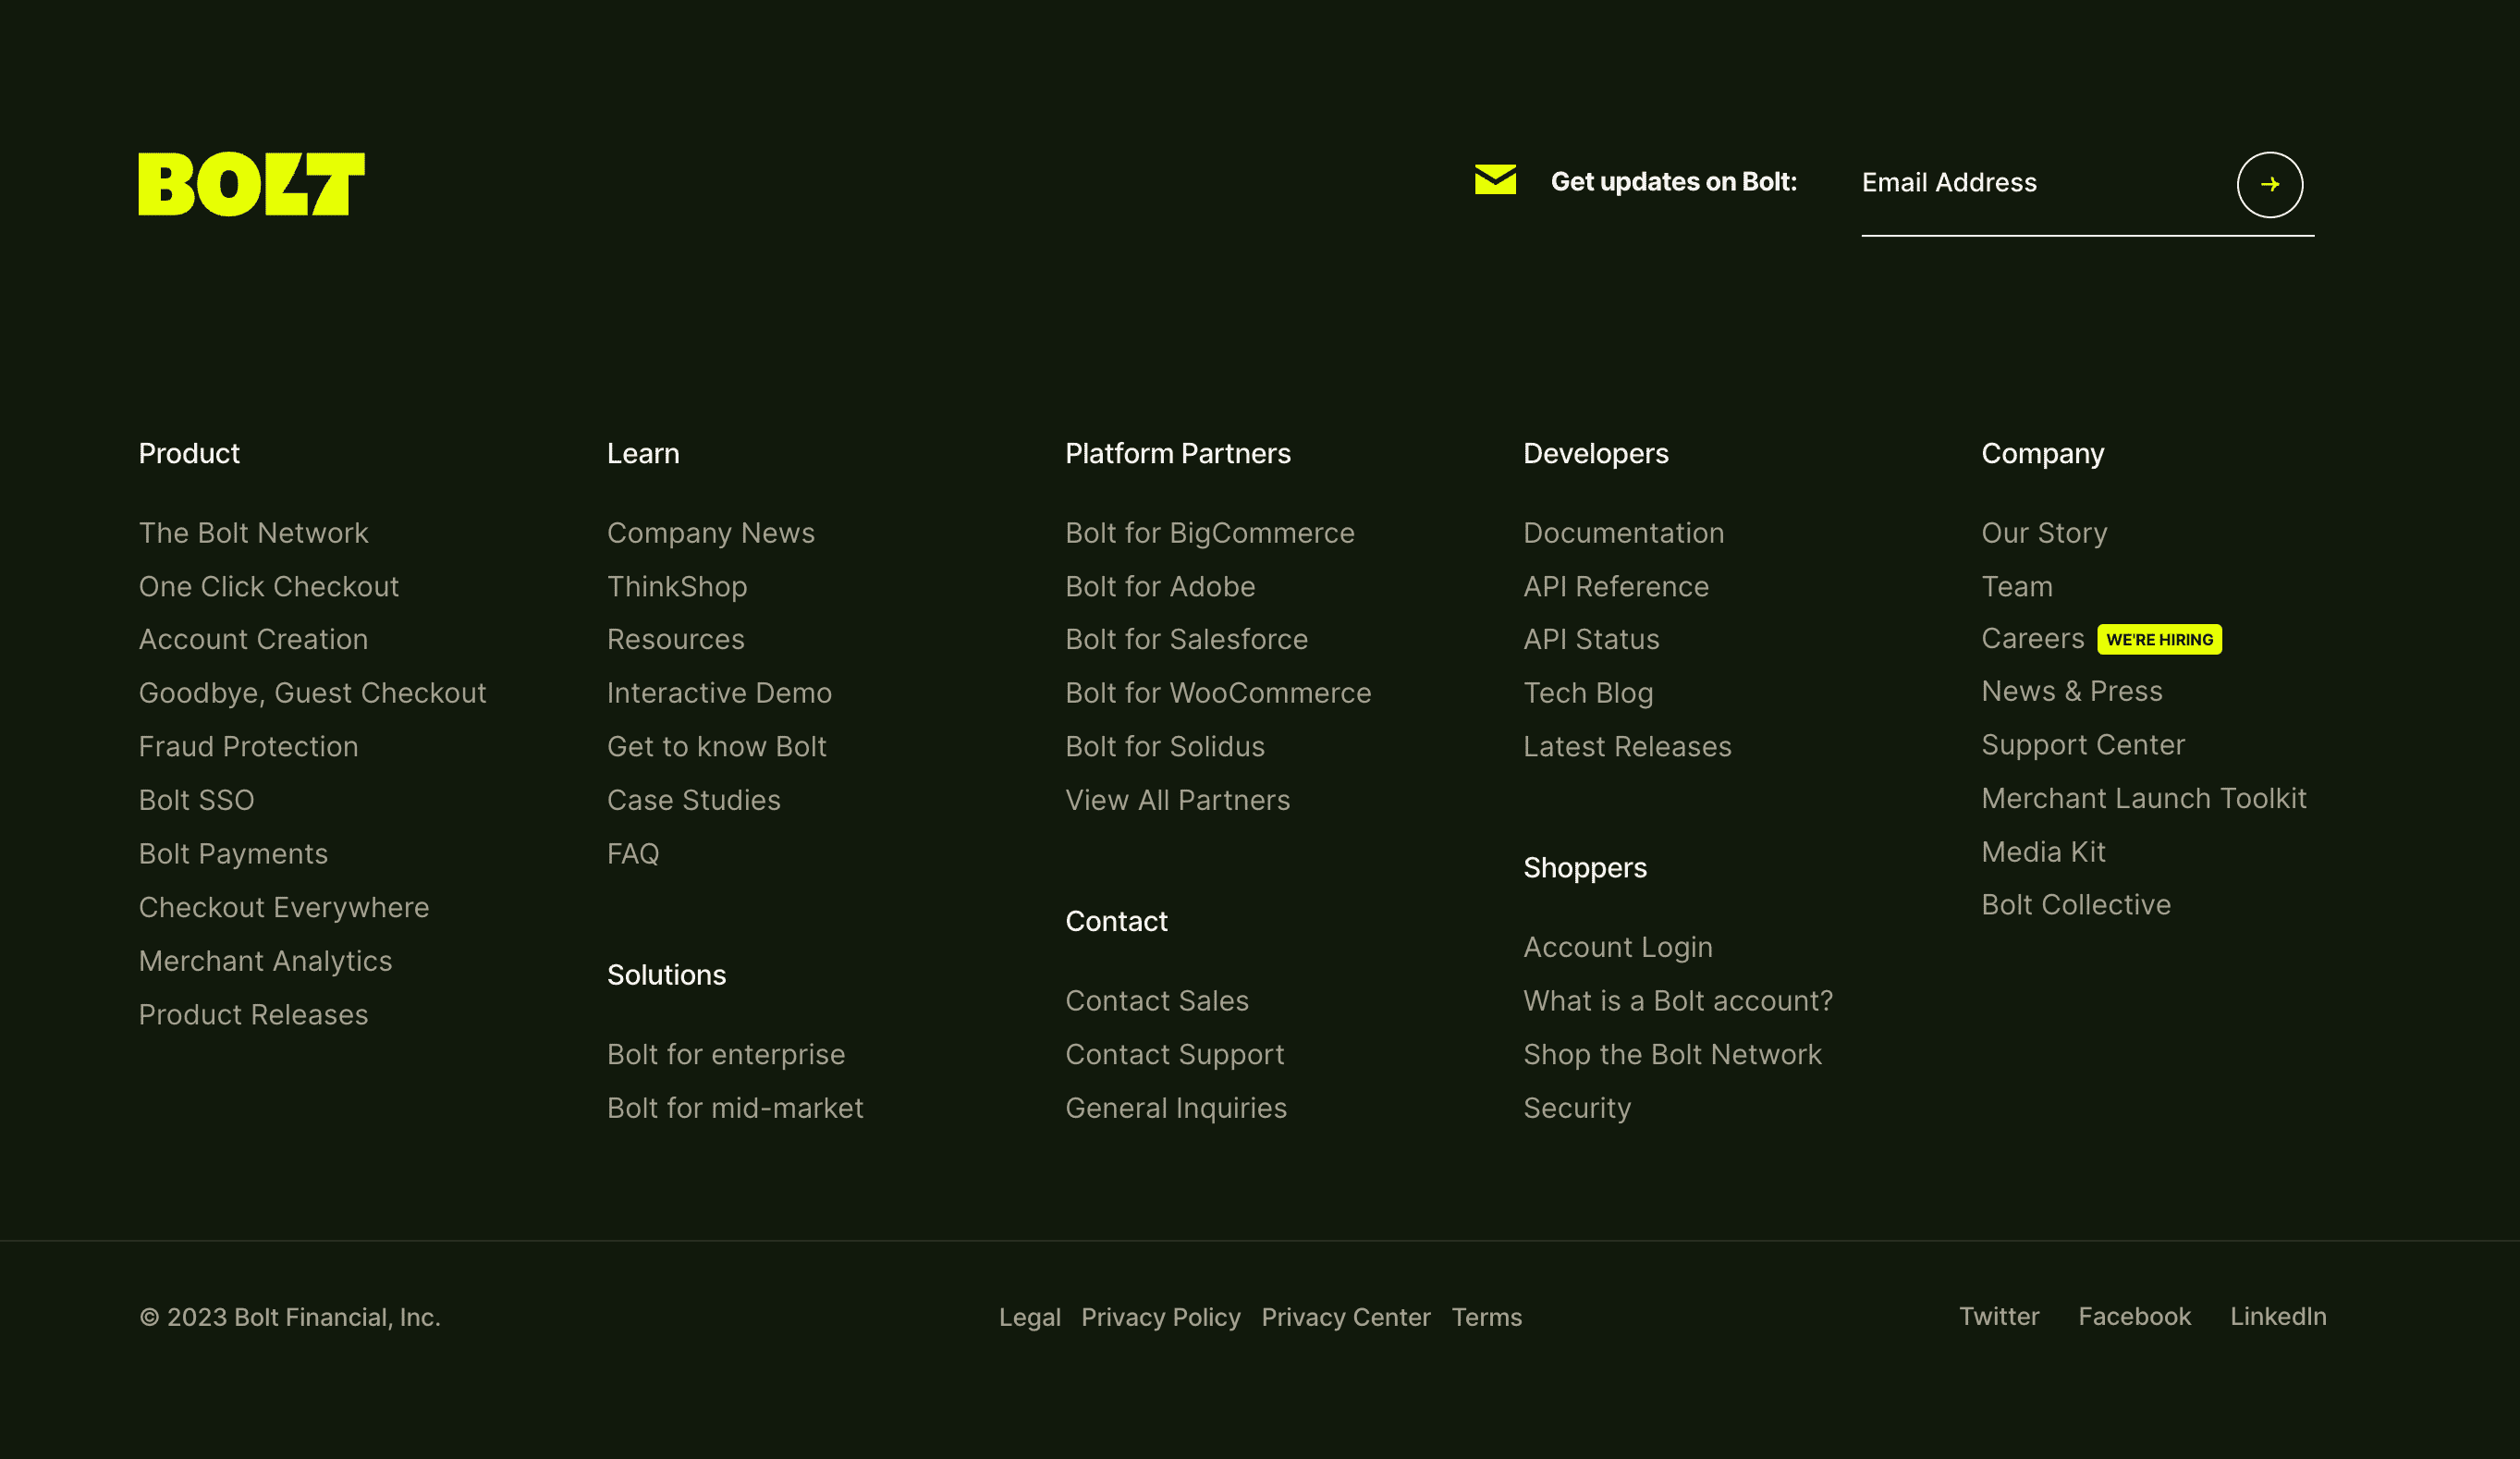Screen dimensions: 2520x1459
Task: Open Bolt for WooCommerce link
Action: (x=1218, y=693)
